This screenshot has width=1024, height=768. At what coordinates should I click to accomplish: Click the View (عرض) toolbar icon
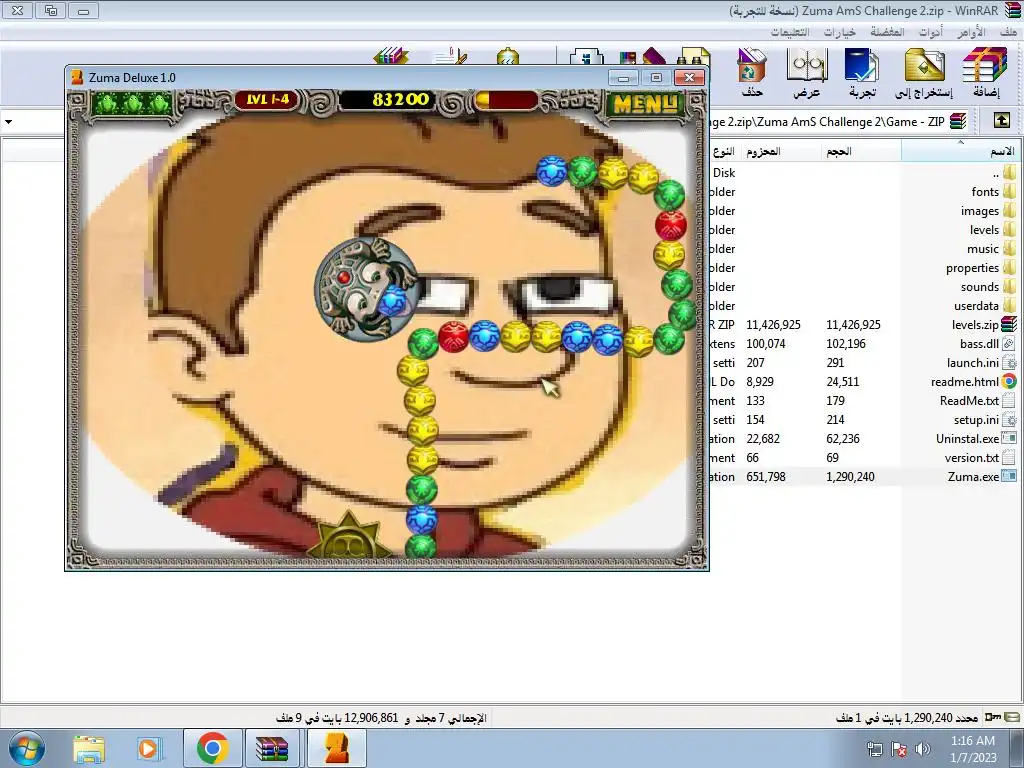click(x=807, y=72)
